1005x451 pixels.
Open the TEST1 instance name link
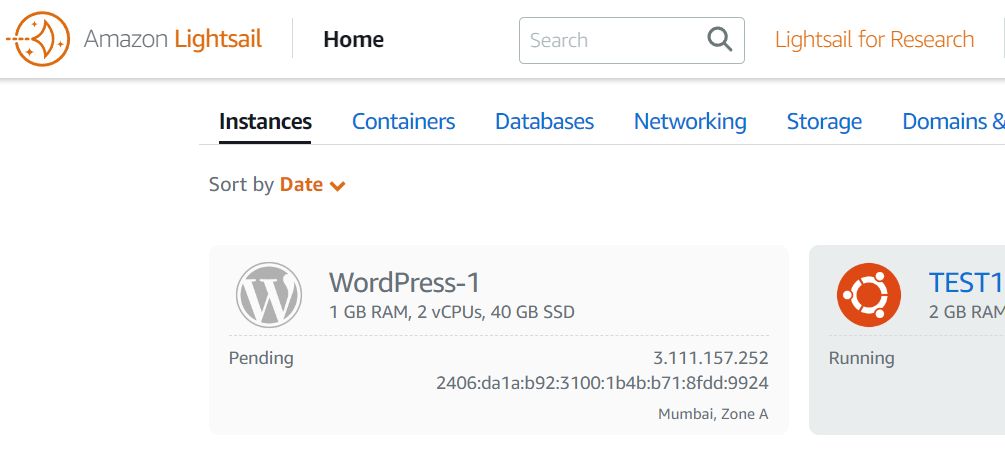965,283
